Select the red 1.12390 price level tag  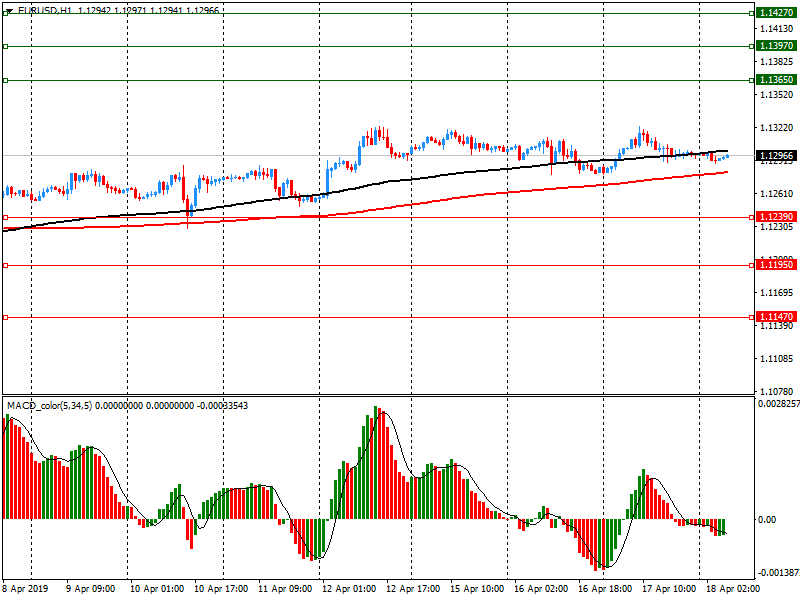pos(777,217)
